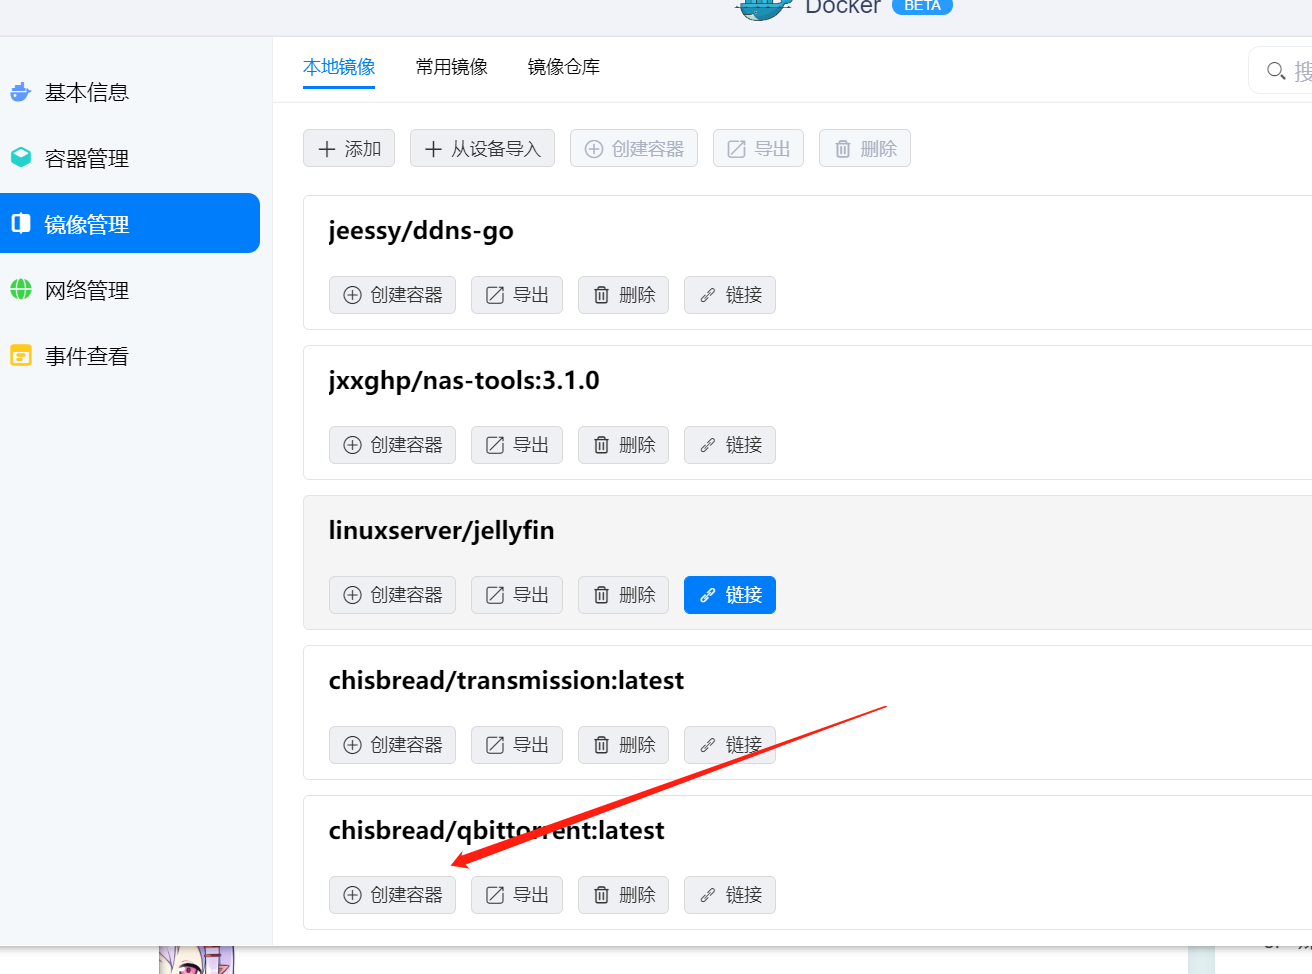
Task: Create container from chisbread/qbittorrent:latest
Action: coord(392,895)
